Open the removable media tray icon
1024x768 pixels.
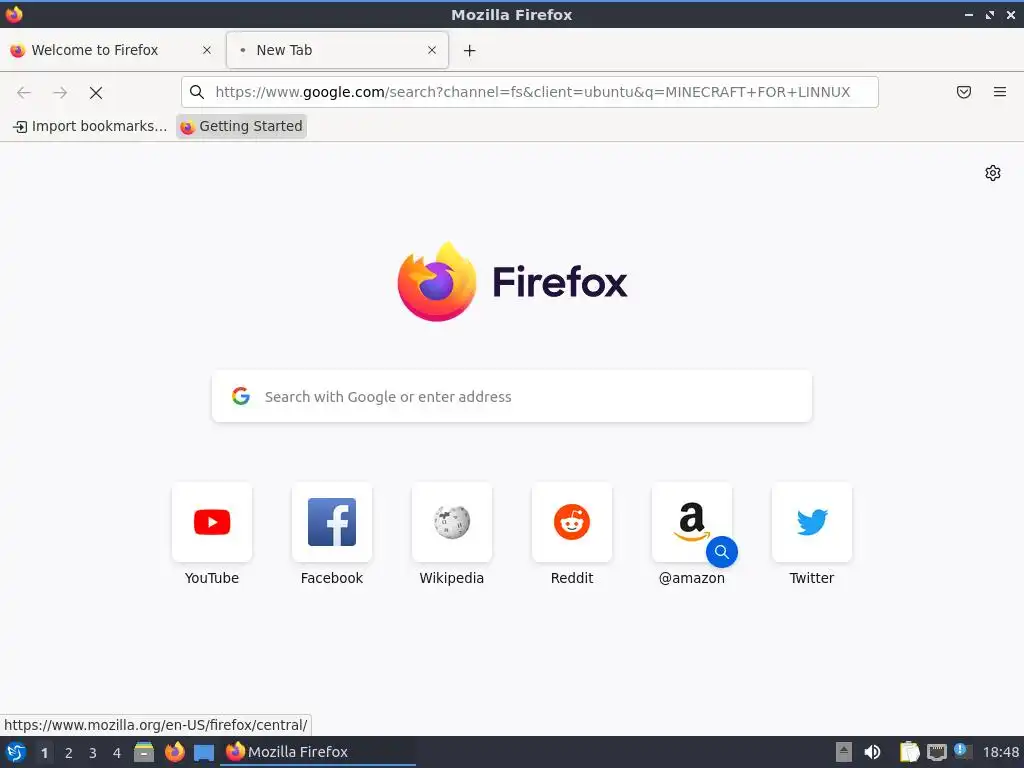[x=844, y=752]
